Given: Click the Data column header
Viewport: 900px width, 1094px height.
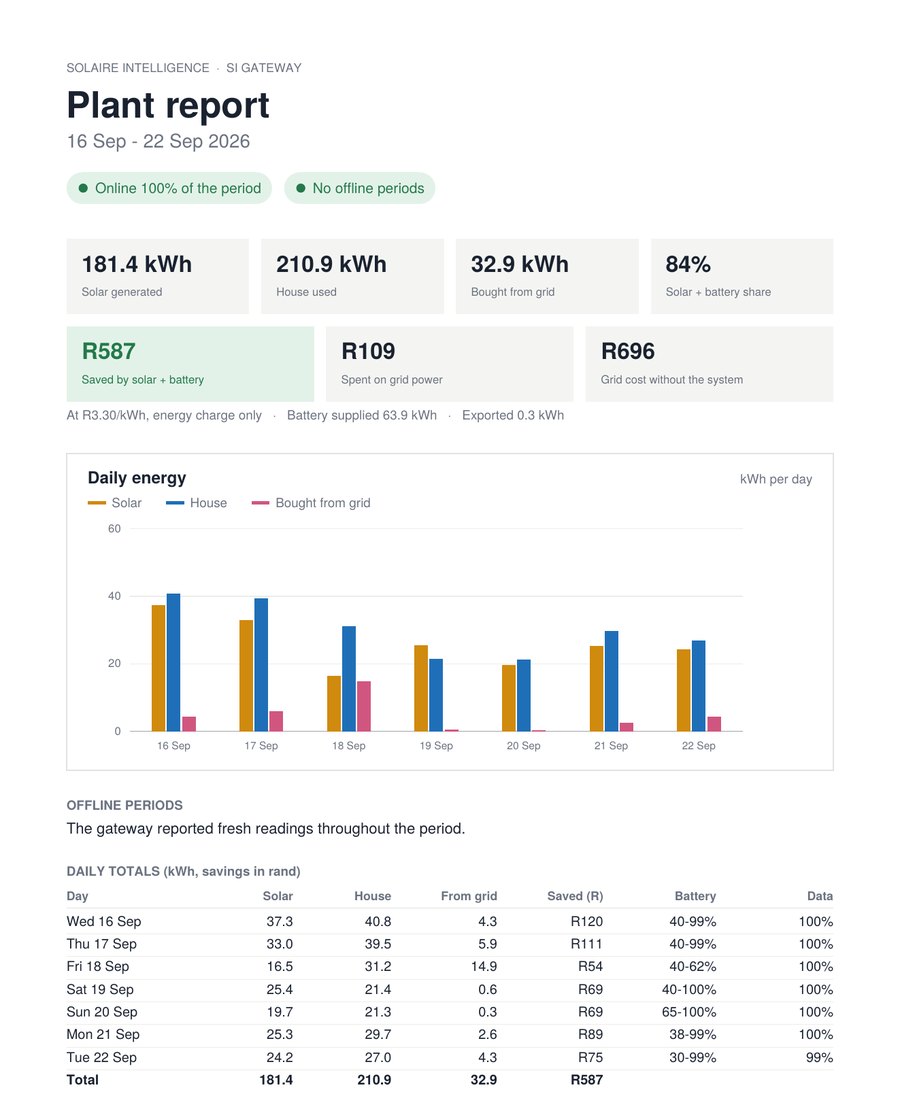Looking at the screenshot, I should point(820,896).
